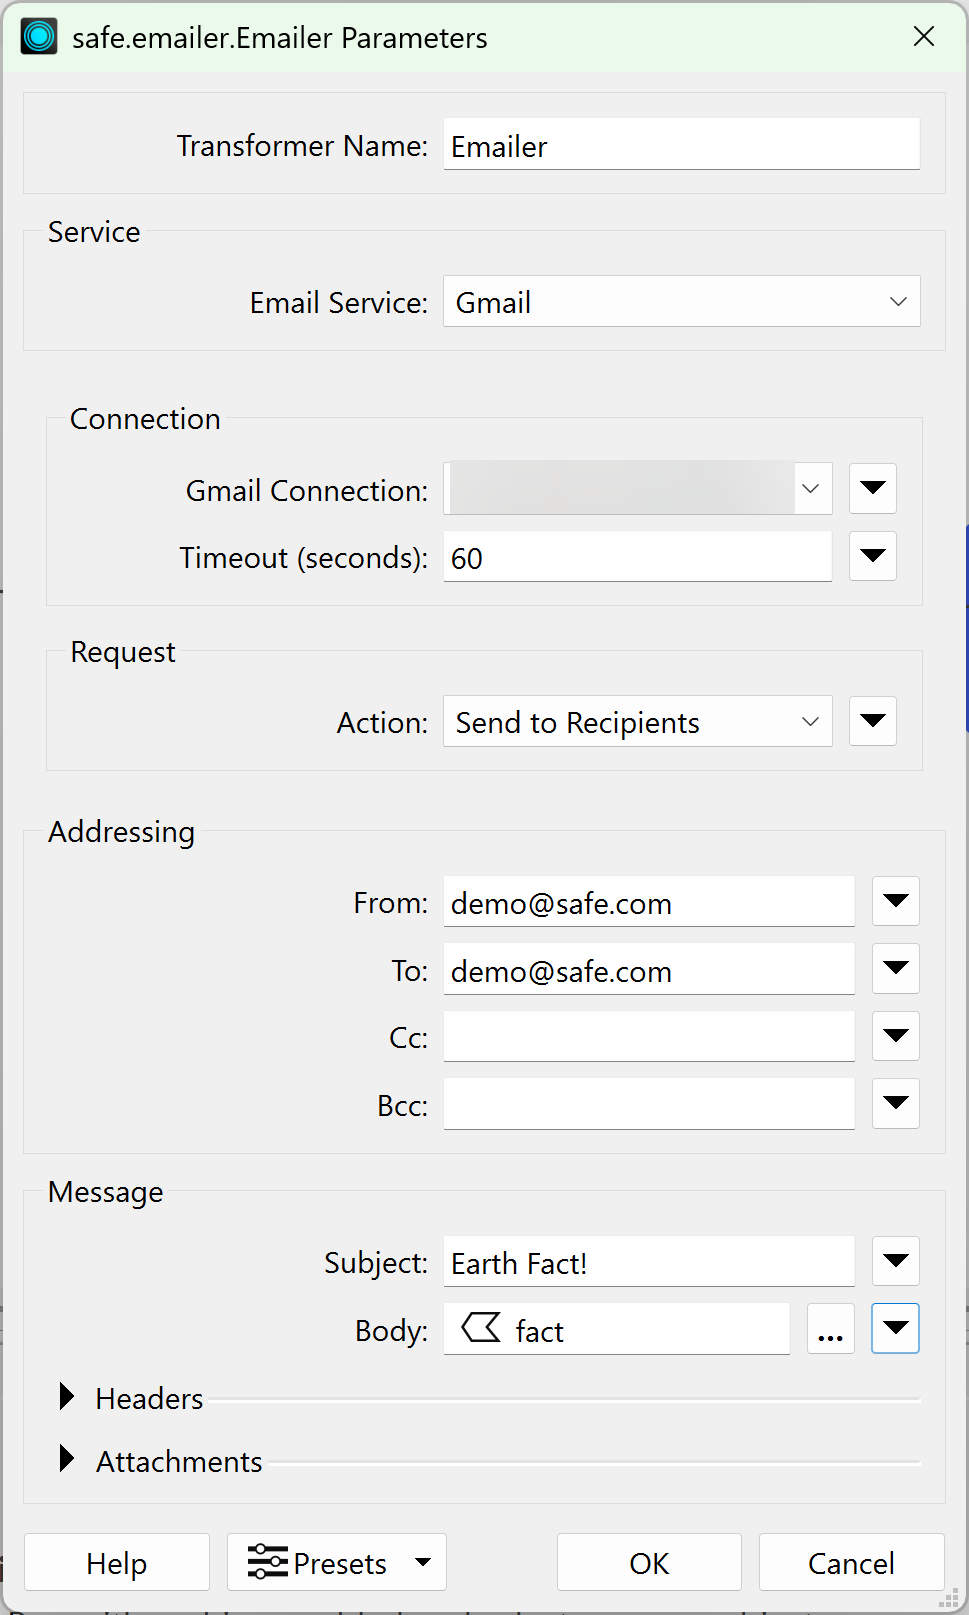The width and height of the screenshot is (969, 1615).
Task: Click the OK button
Action: pos(648,1561)
